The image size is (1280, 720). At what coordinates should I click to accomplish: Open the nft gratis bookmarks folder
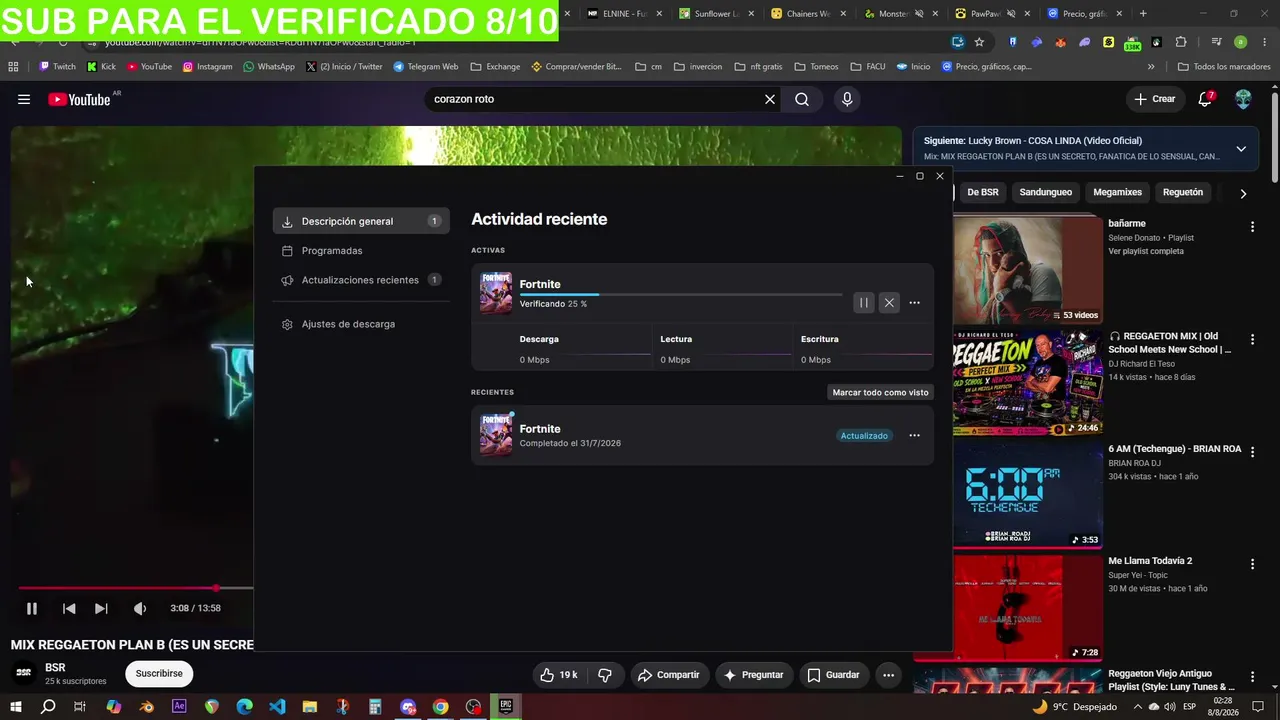[x=760, y=67]
